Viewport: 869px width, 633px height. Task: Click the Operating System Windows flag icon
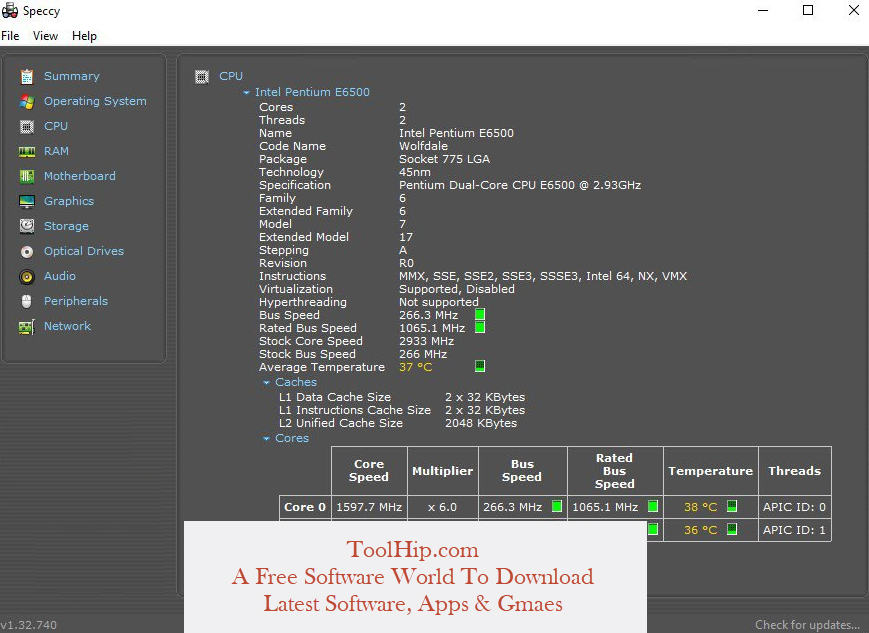tap(27, 101)
